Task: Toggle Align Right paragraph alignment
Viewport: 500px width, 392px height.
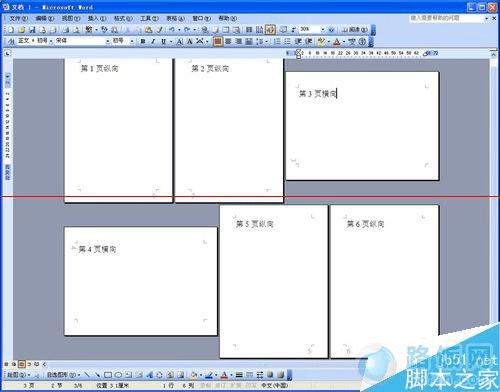Action: tap(239, 41)
